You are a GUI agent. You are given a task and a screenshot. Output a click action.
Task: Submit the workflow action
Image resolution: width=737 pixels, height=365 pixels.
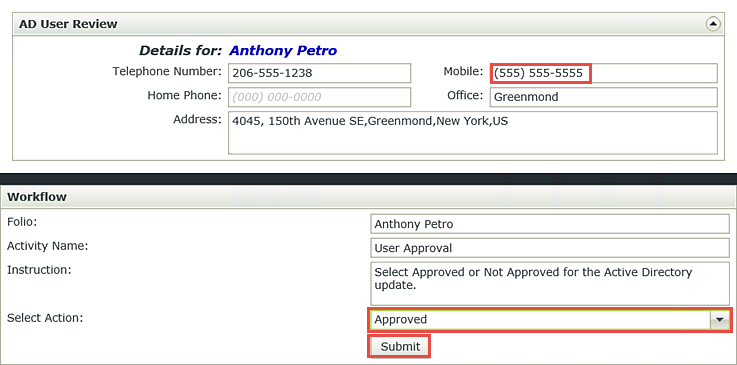(399, 347)
